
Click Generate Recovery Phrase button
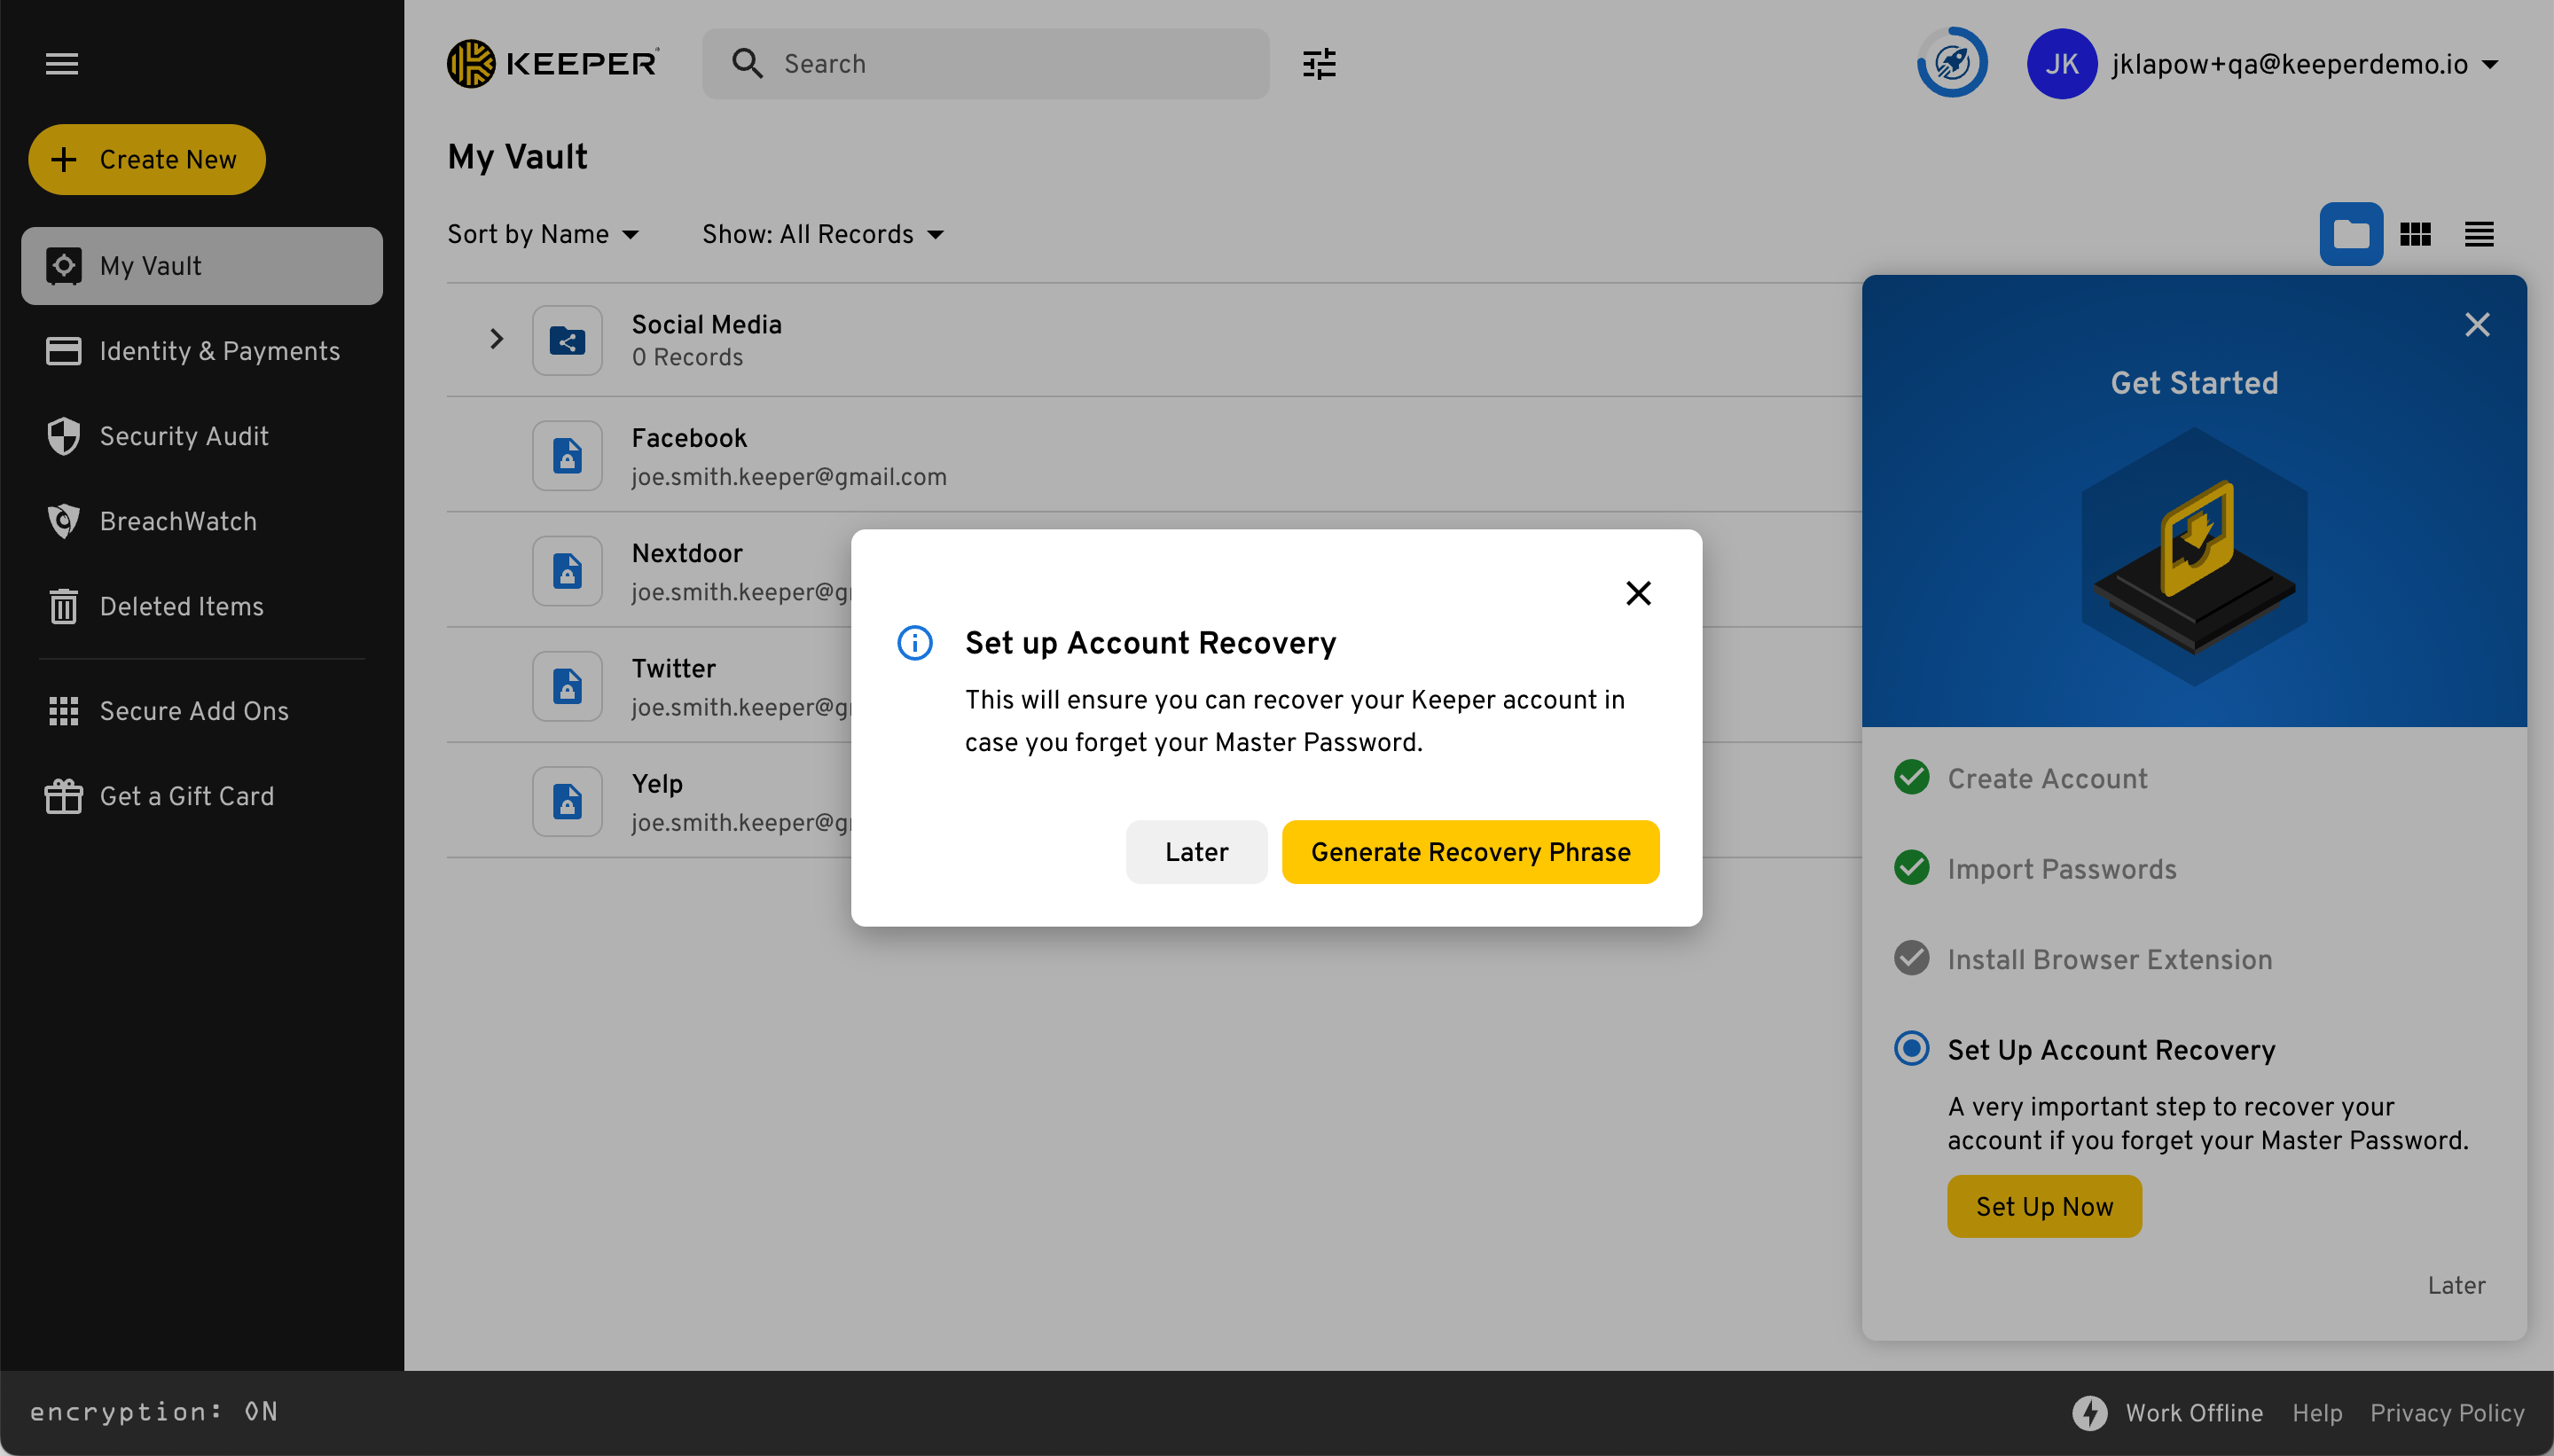[1469, 852]
